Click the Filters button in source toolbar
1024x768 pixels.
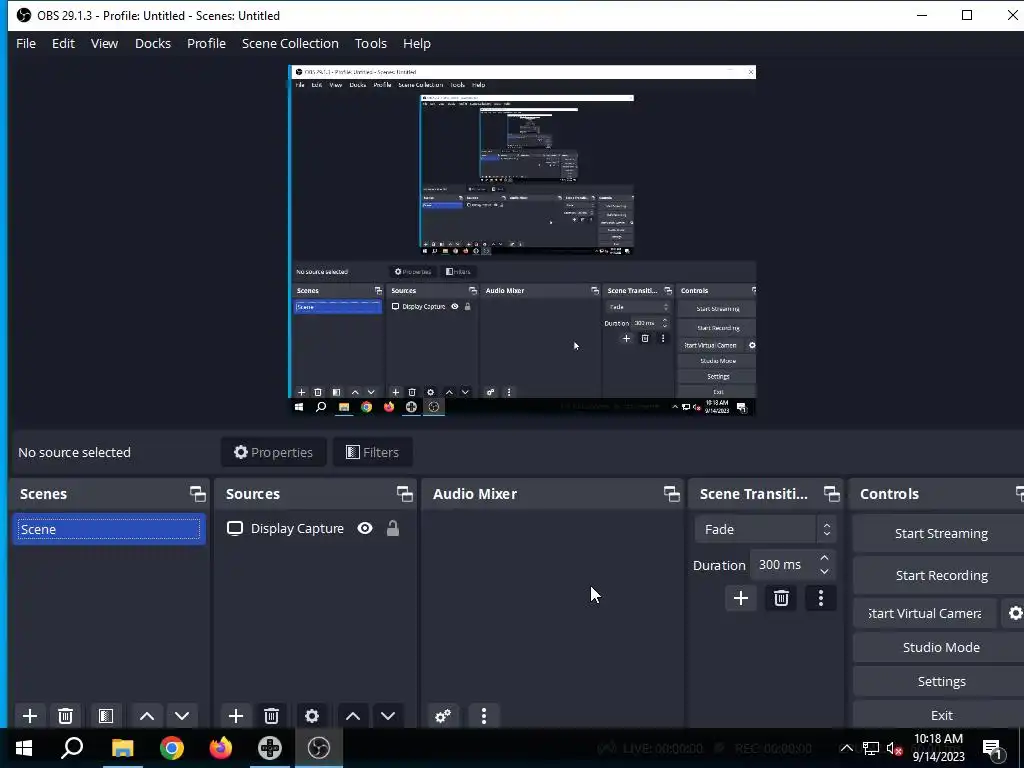pyautogui.click(x=372, y=452)
